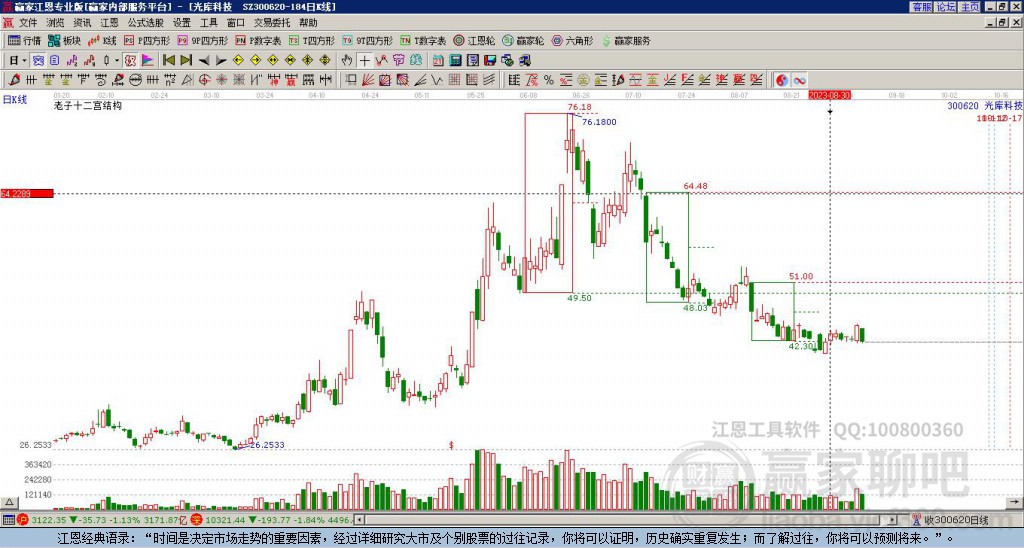Click the 老子十二宫结构 indicator title

(x=88, y=105)
